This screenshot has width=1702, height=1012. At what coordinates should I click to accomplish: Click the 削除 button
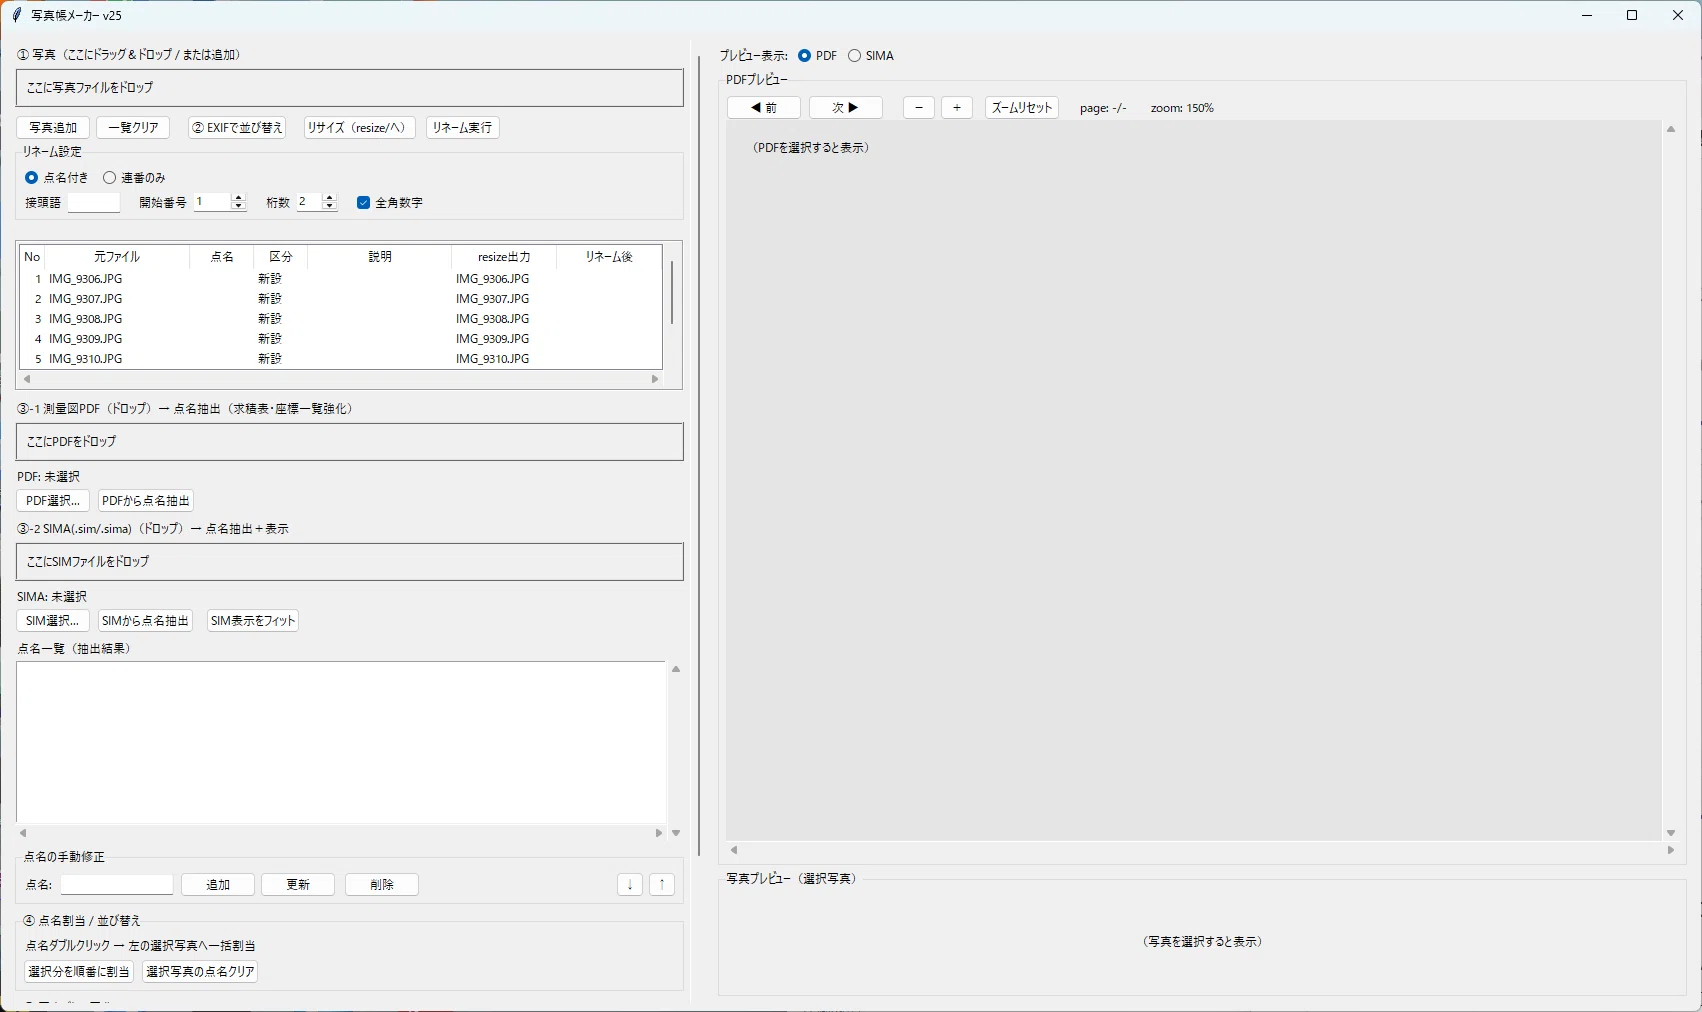(x=382, y=885)
